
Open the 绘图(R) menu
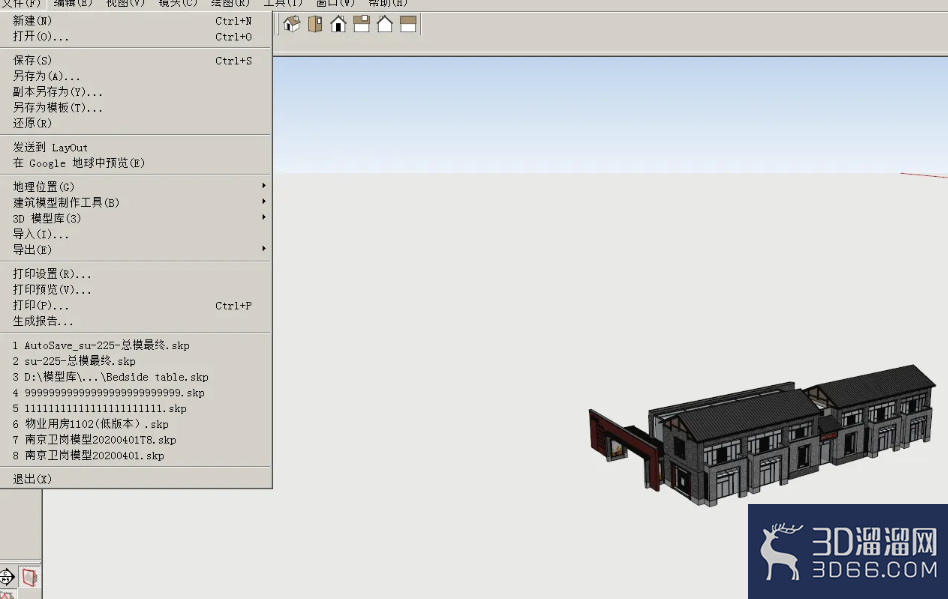pos(230,3)
